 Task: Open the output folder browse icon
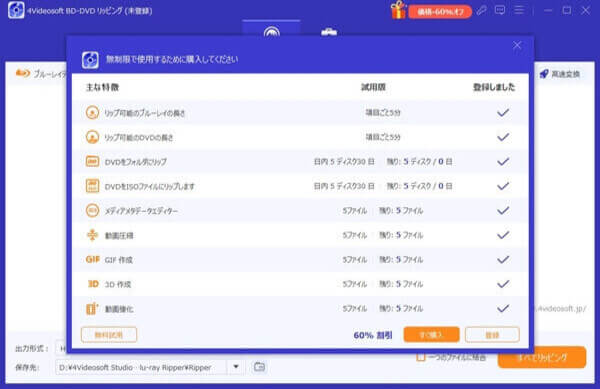(x=259, y=367)
